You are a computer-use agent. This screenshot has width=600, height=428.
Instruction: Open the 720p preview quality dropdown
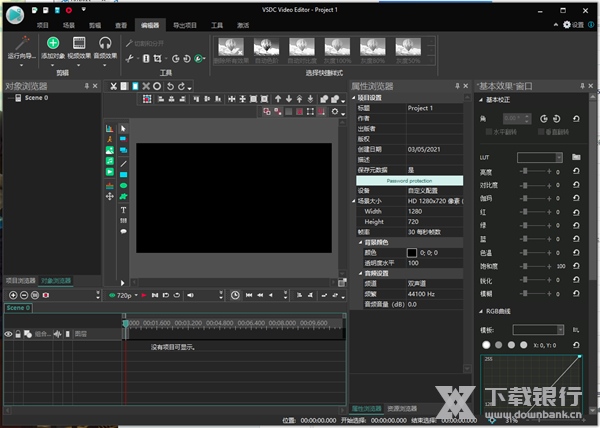click(x=134, y=295)
